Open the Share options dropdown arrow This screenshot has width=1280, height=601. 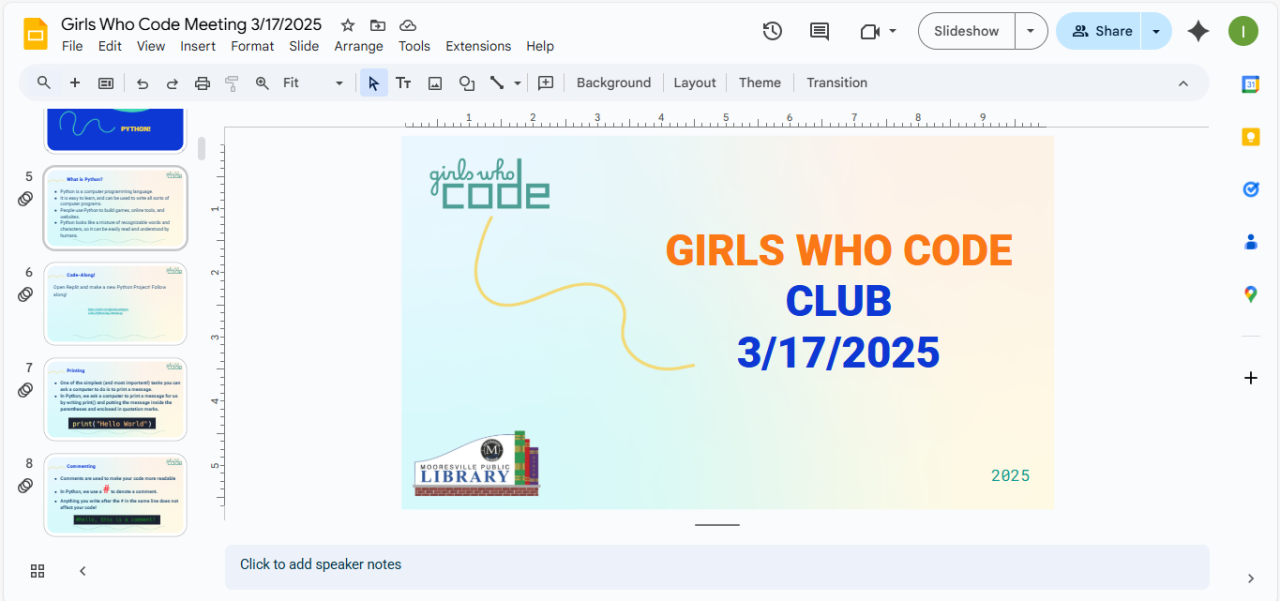pyautogui.click(x=1156, y=31)
